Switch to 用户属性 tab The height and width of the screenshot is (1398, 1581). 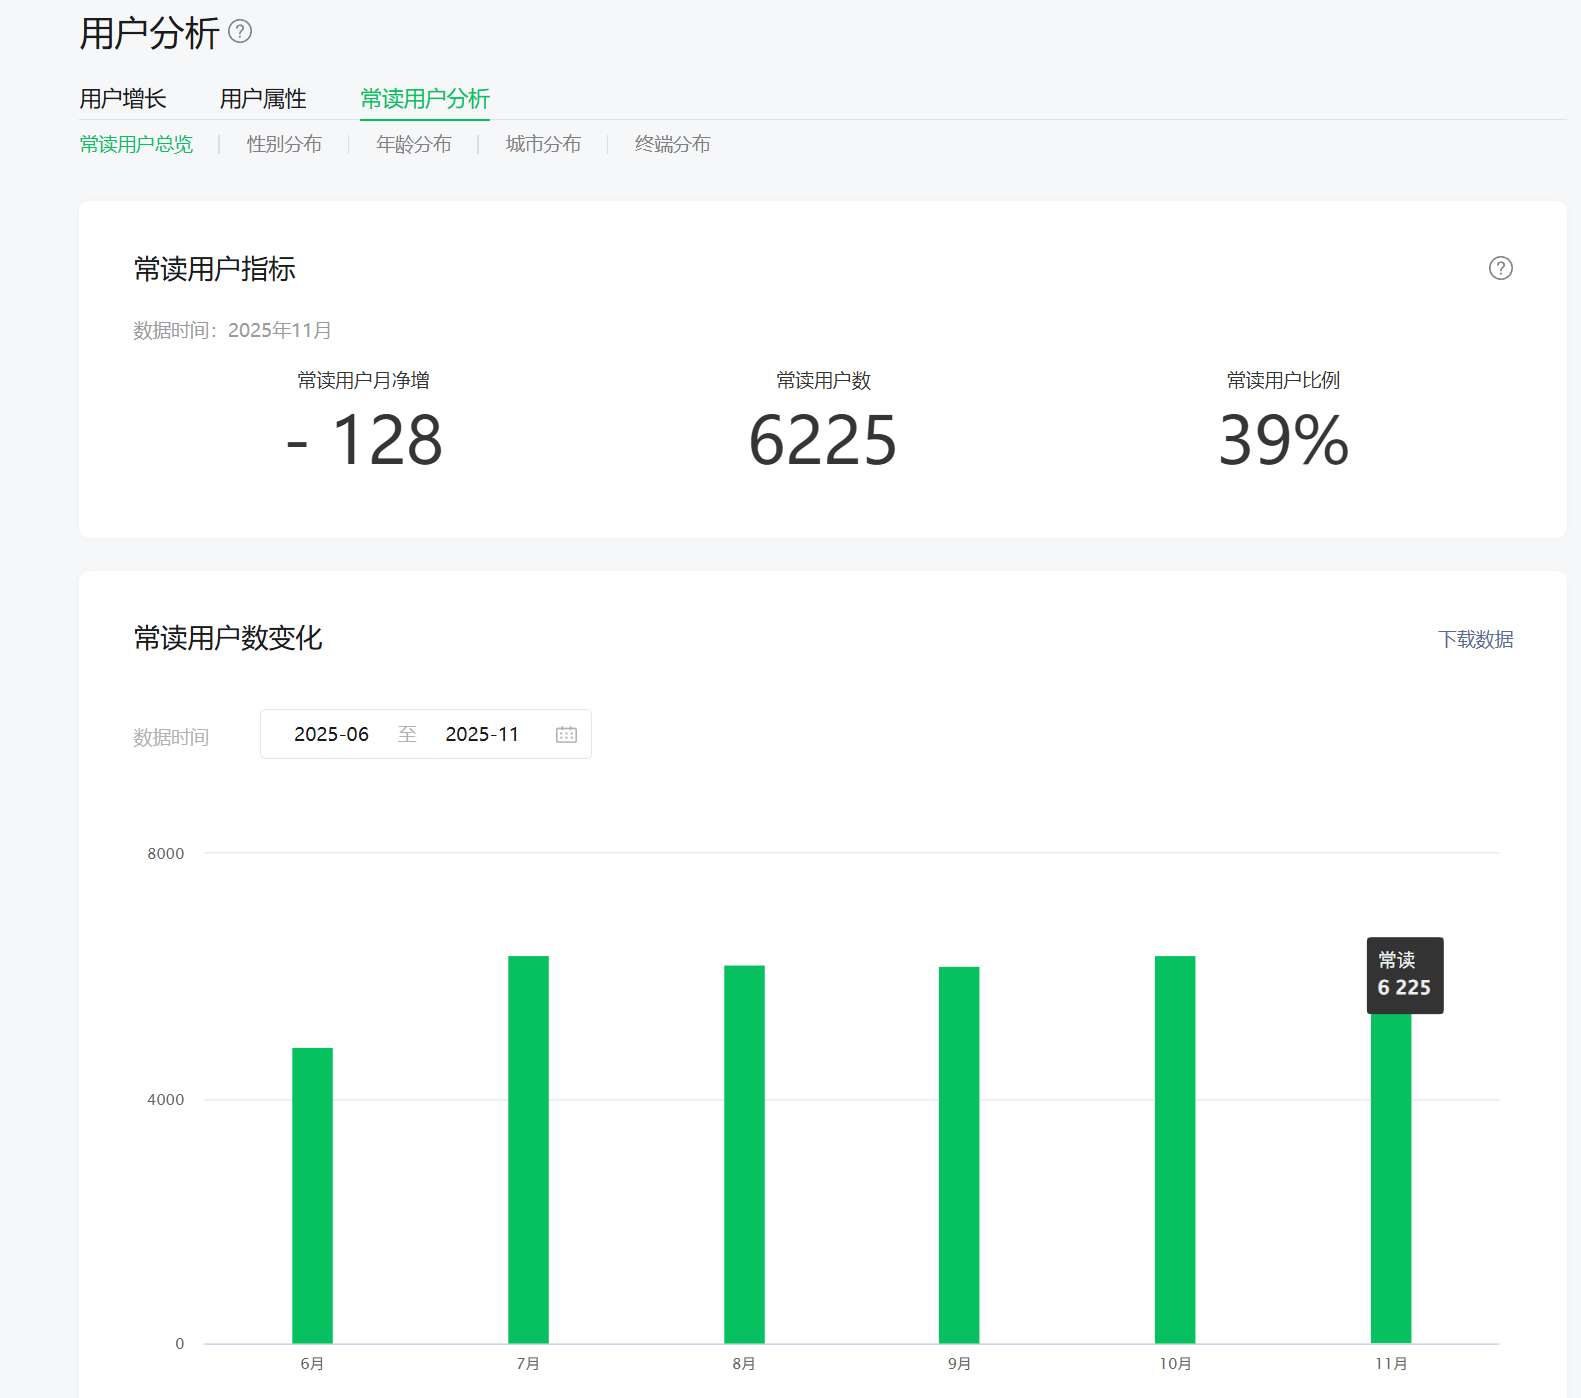click(x=263, y=99)
